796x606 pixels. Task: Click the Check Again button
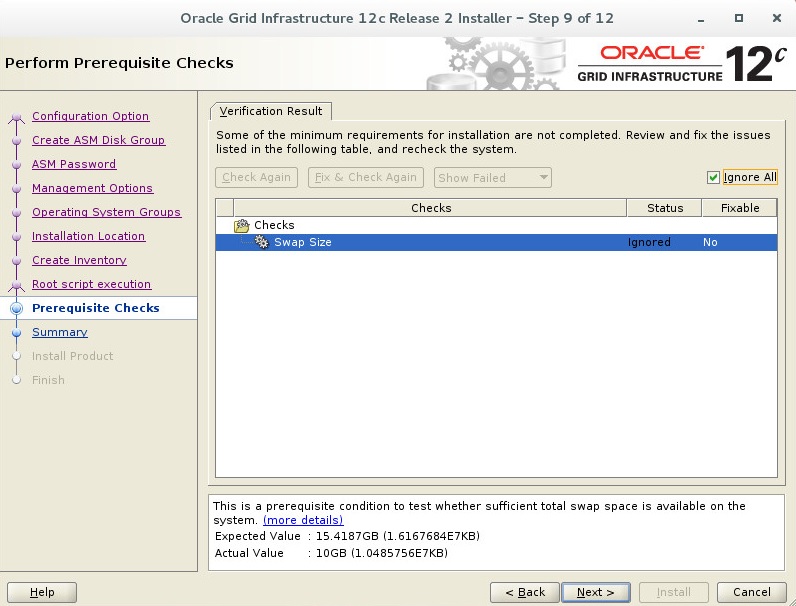(256, 177)
